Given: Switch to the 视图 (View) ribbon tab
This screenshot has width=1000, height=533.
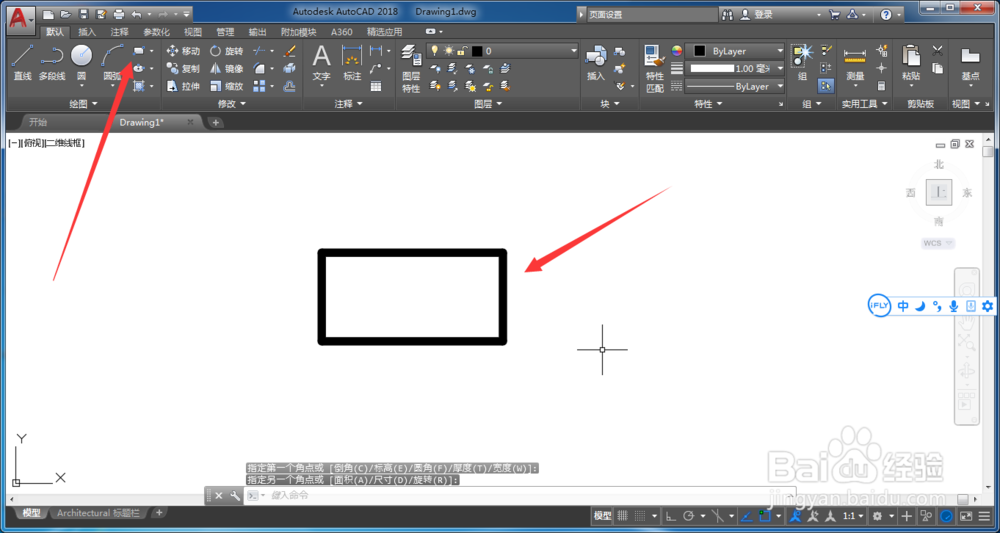Looking at the screenshot, I should 193,32.
